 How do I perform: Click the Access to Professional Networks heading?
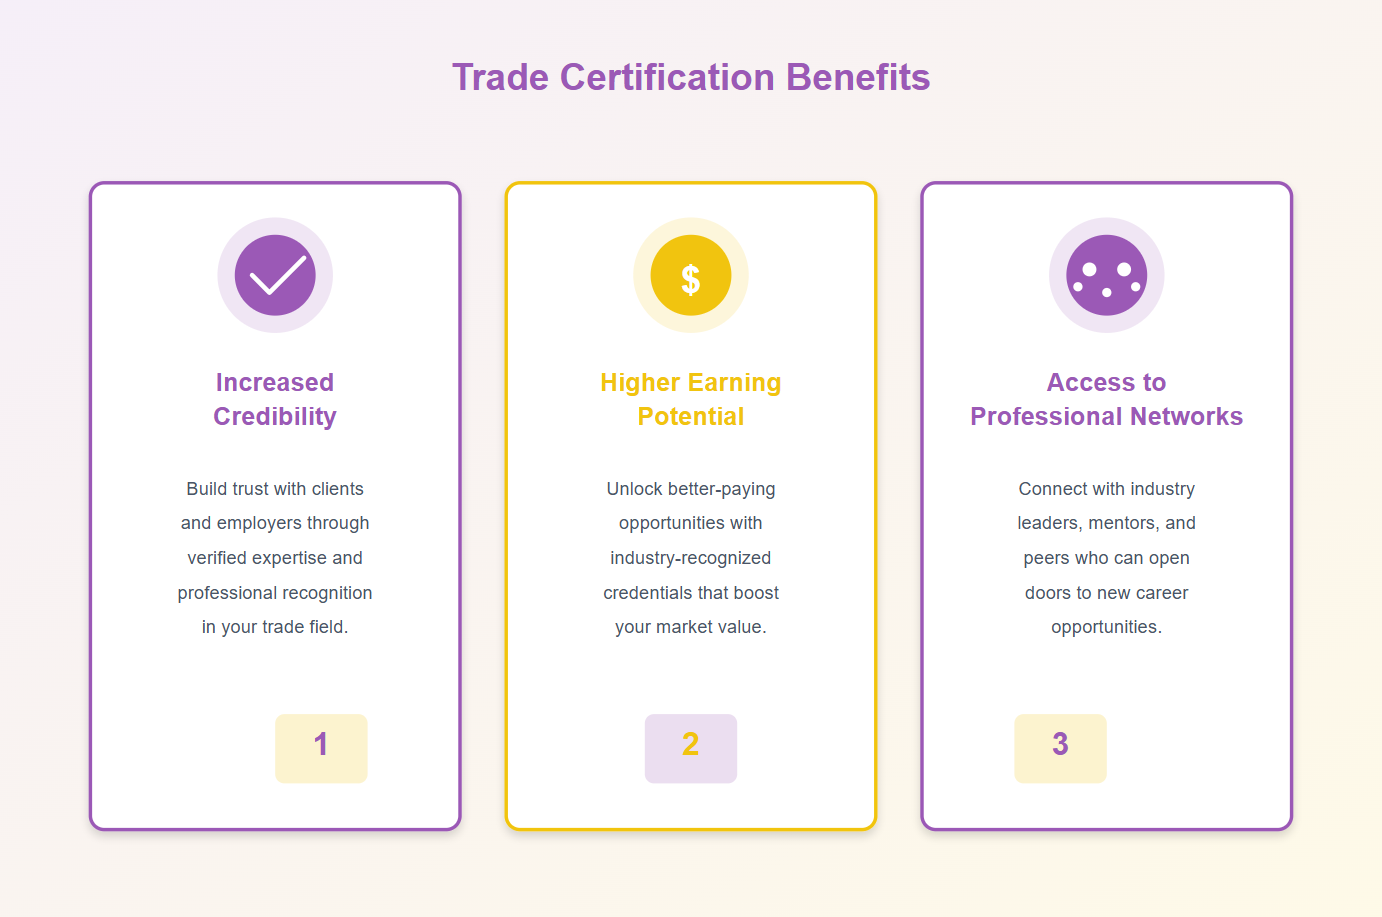point(1107,398)
